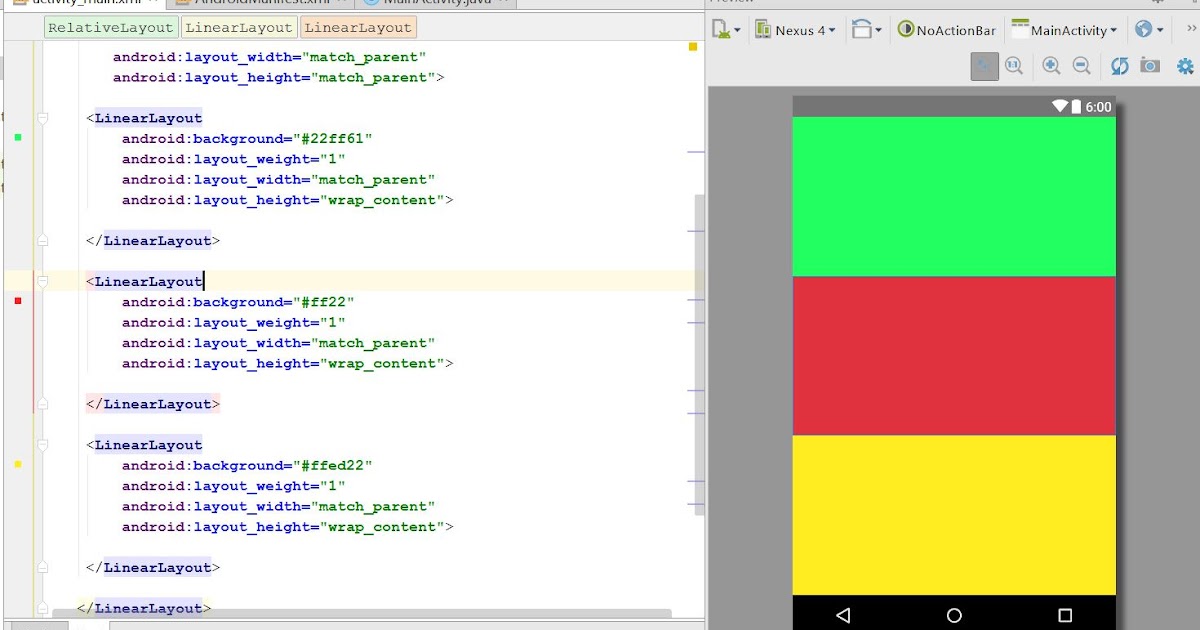Image resolution: width=1200 pixels, height=630 pixels.
Task: Open the locale globe dropdown
Action: click(x=1149, y=30)
